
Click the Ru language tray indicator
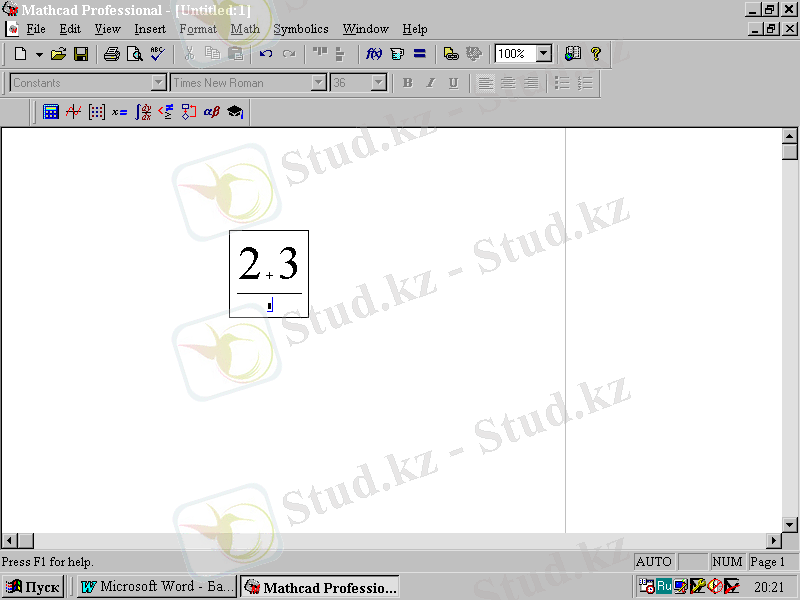[664, 587]
